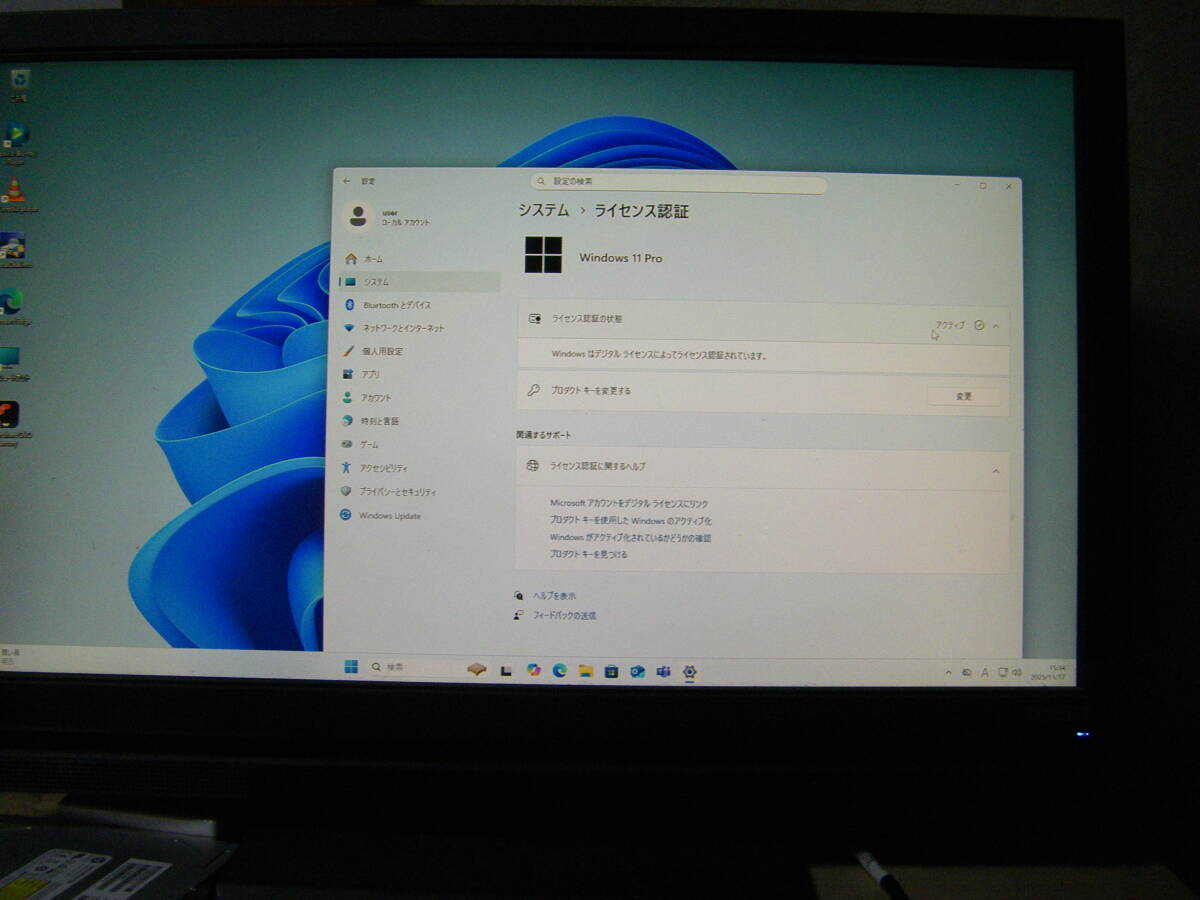Launch Microsoft Edge from taskbar
Viewport: 1200px width, 900px height.
coord(559,671)
